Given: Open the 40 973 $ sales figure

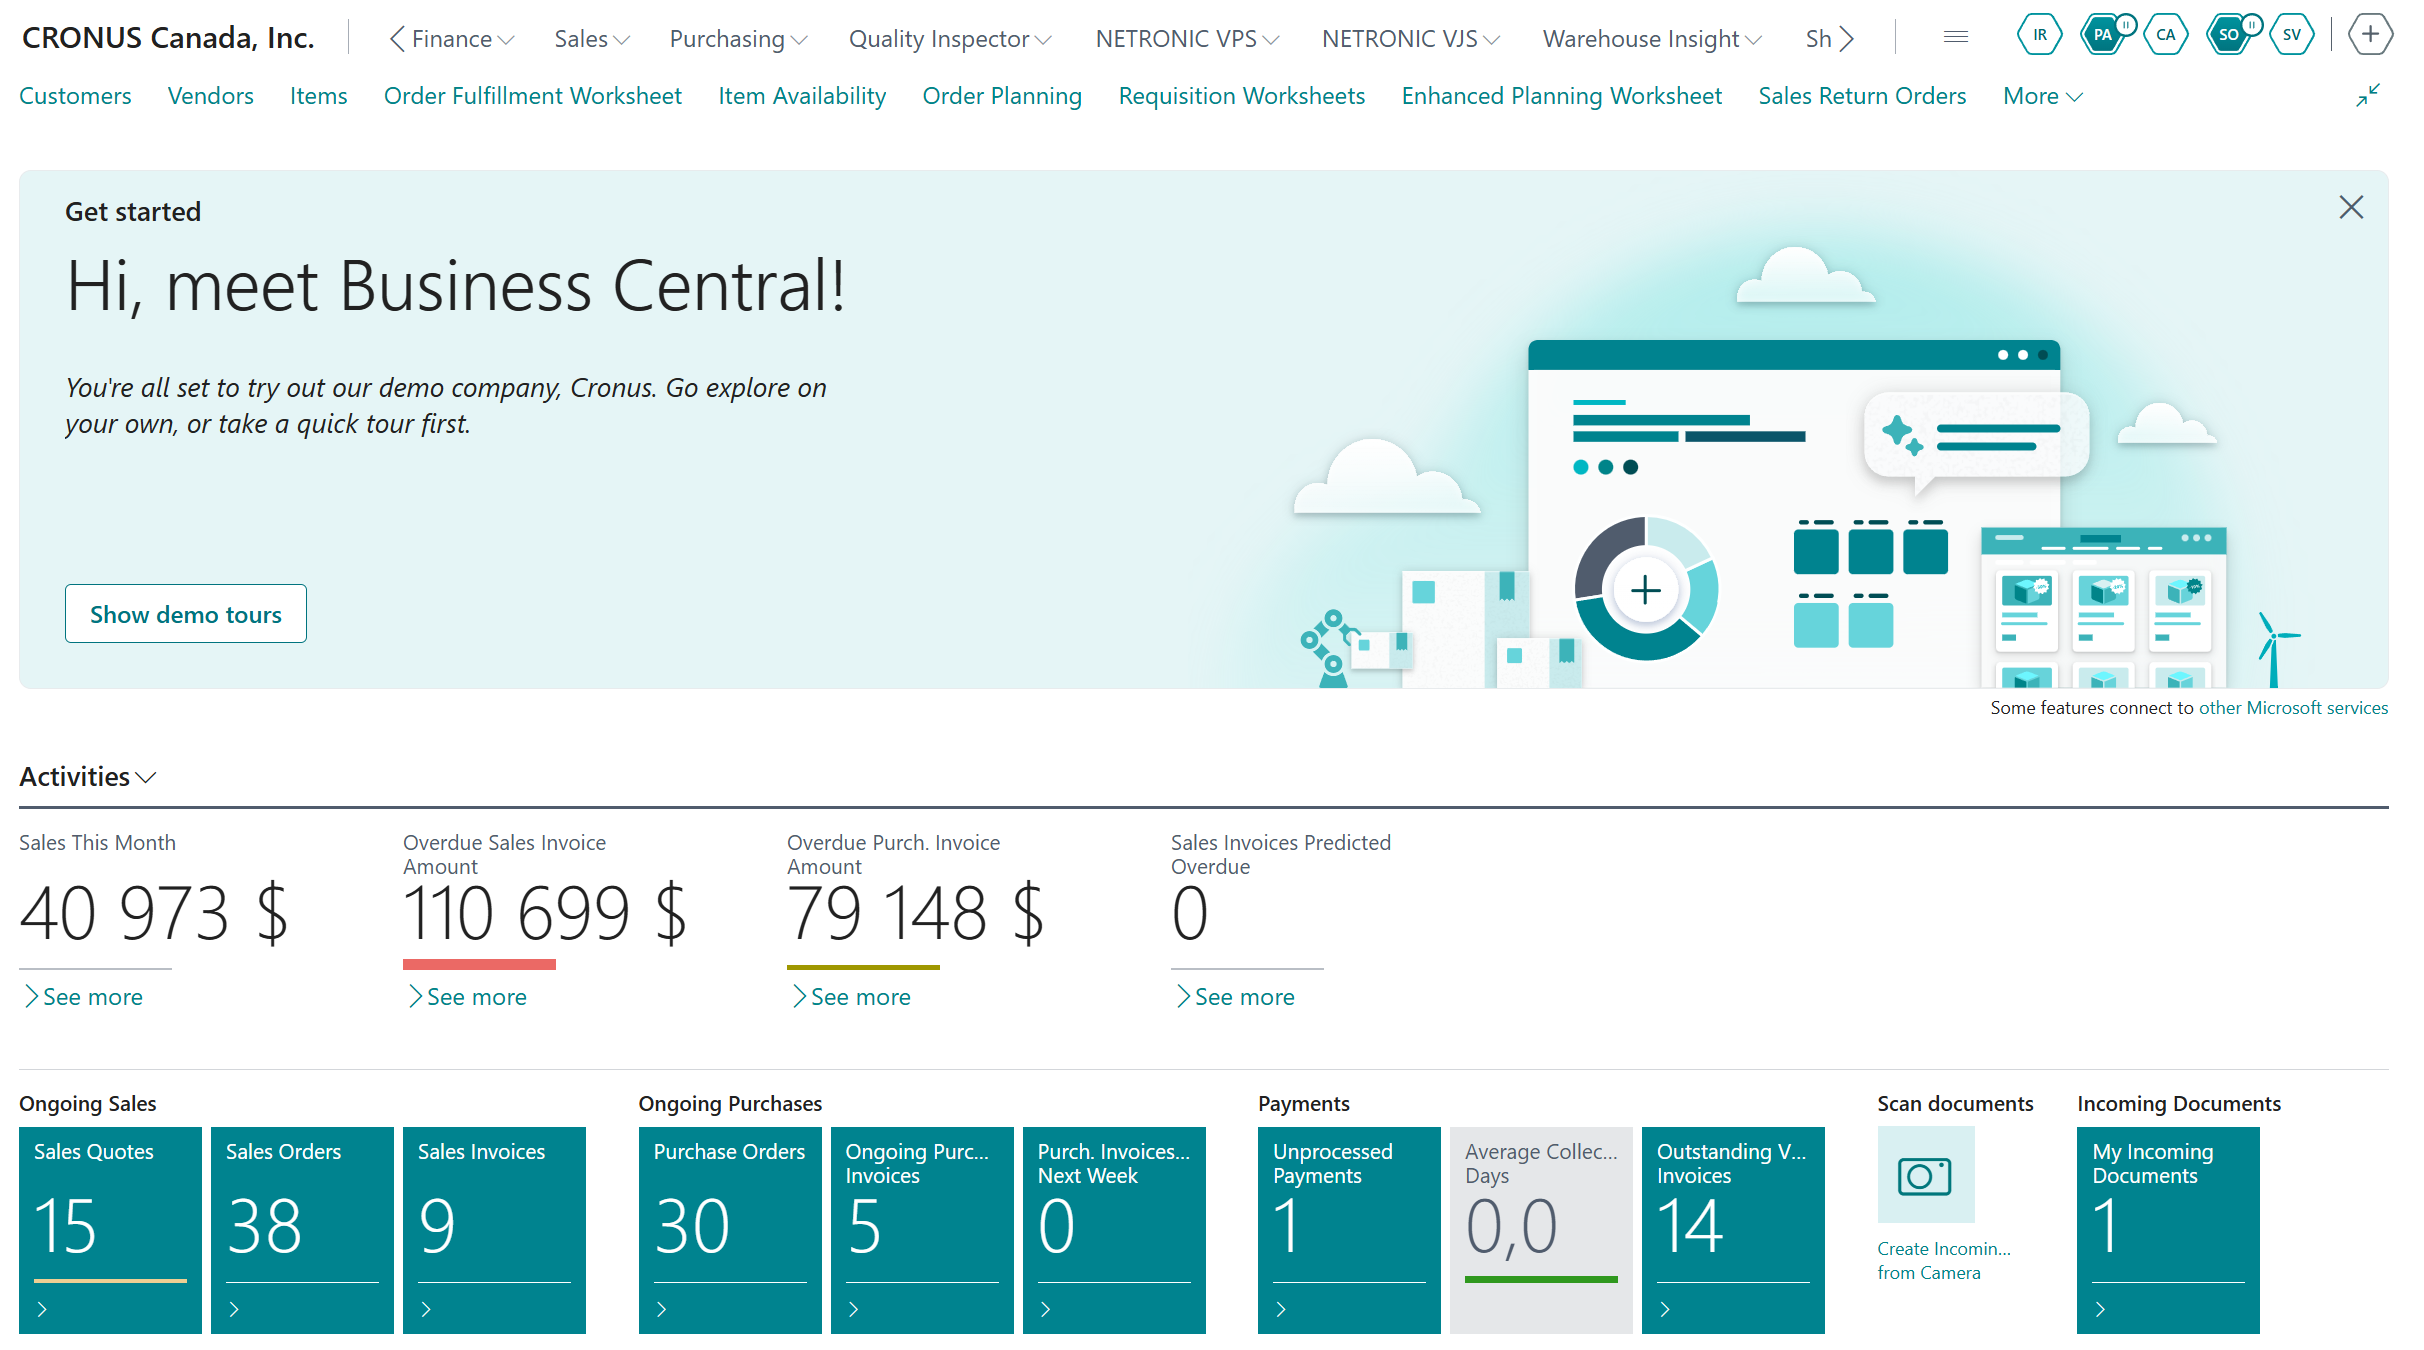Looking at the screenshot, I should 154,914.
